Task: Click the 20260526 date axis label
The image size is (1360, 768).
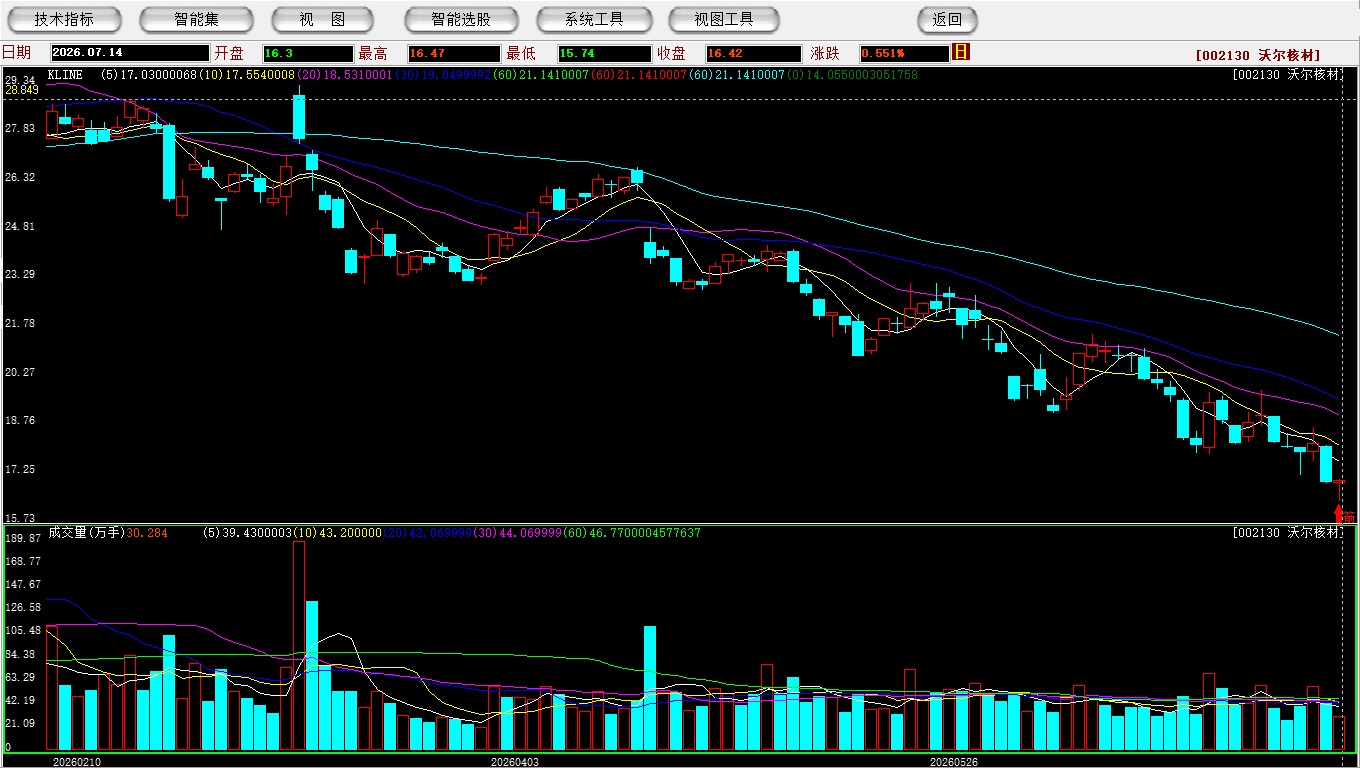Action: pyautogui.click(x=954, y=762)
